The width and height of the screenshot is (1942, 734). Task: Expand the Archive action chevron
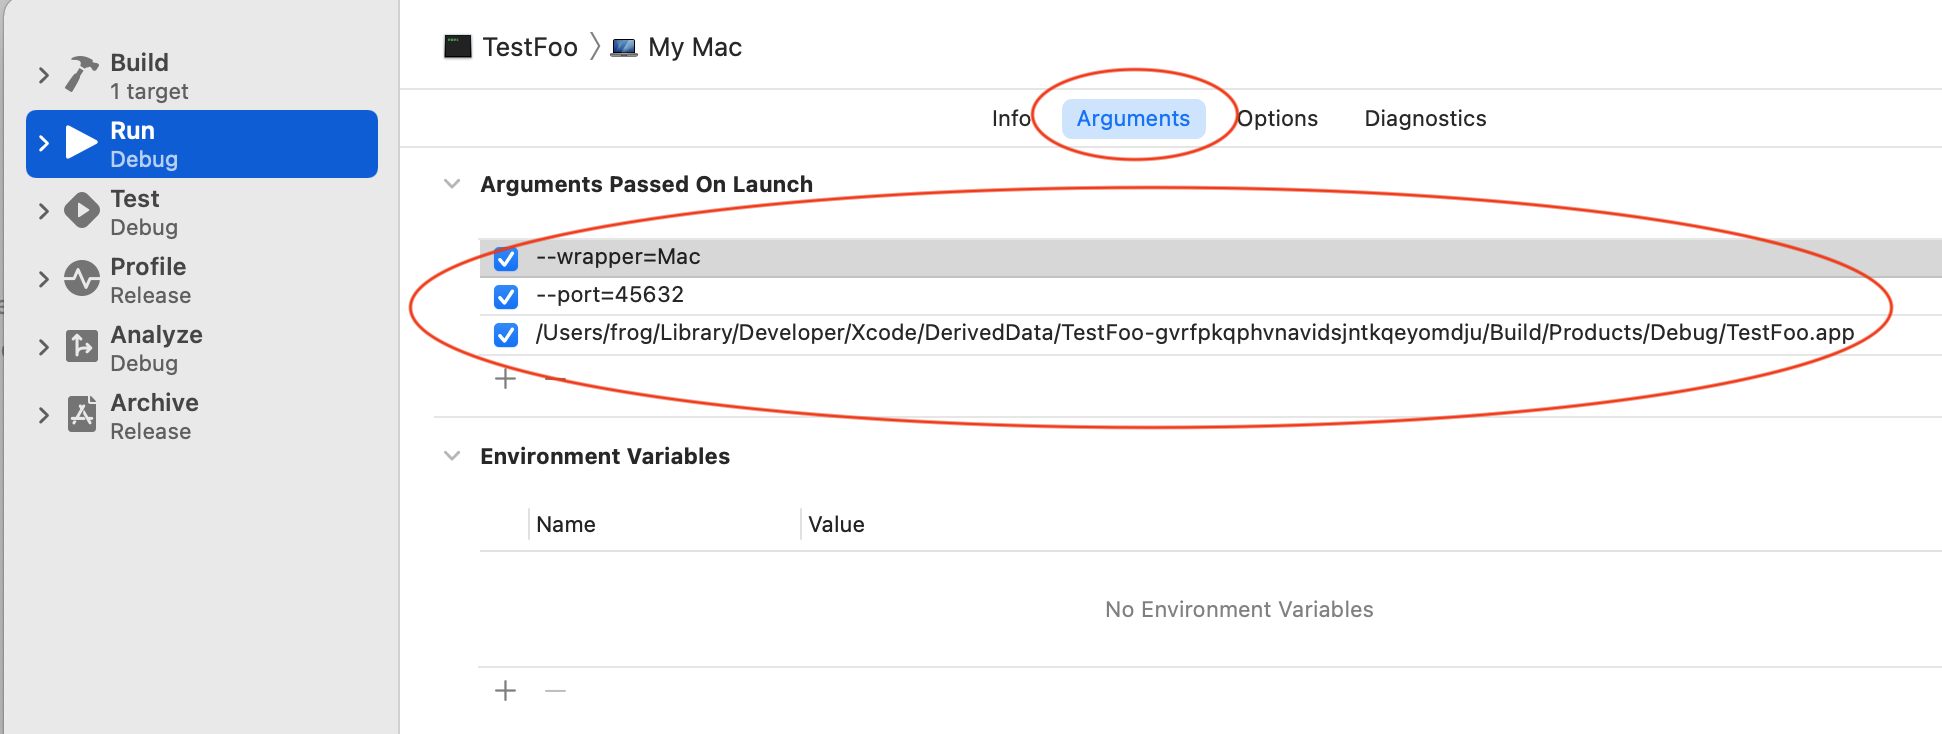pyautogui.click(x=43, y=416)
